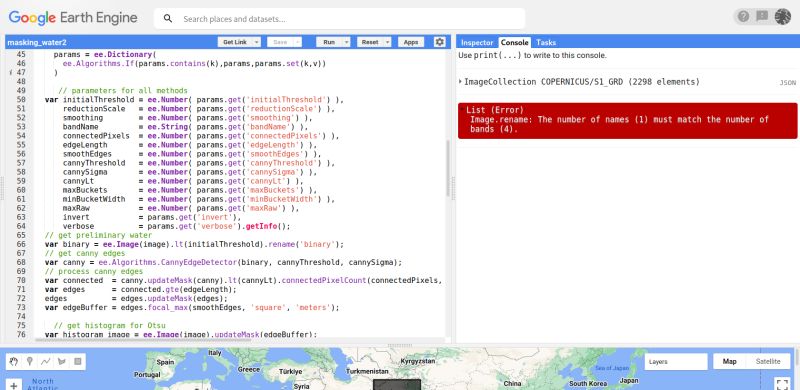Click the Apps button

coord(411,42)
